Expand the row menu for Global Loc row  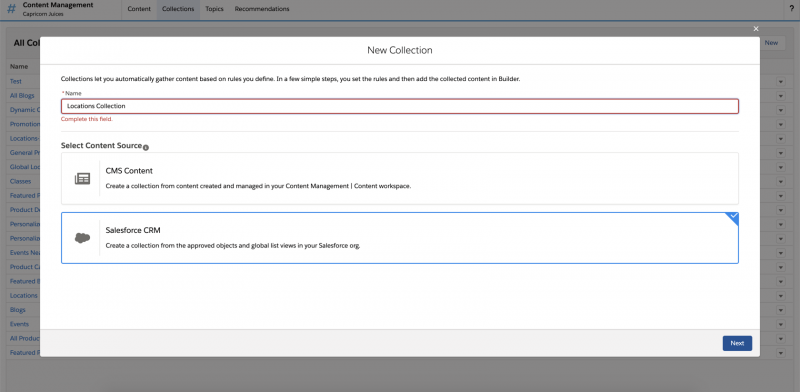781,168
